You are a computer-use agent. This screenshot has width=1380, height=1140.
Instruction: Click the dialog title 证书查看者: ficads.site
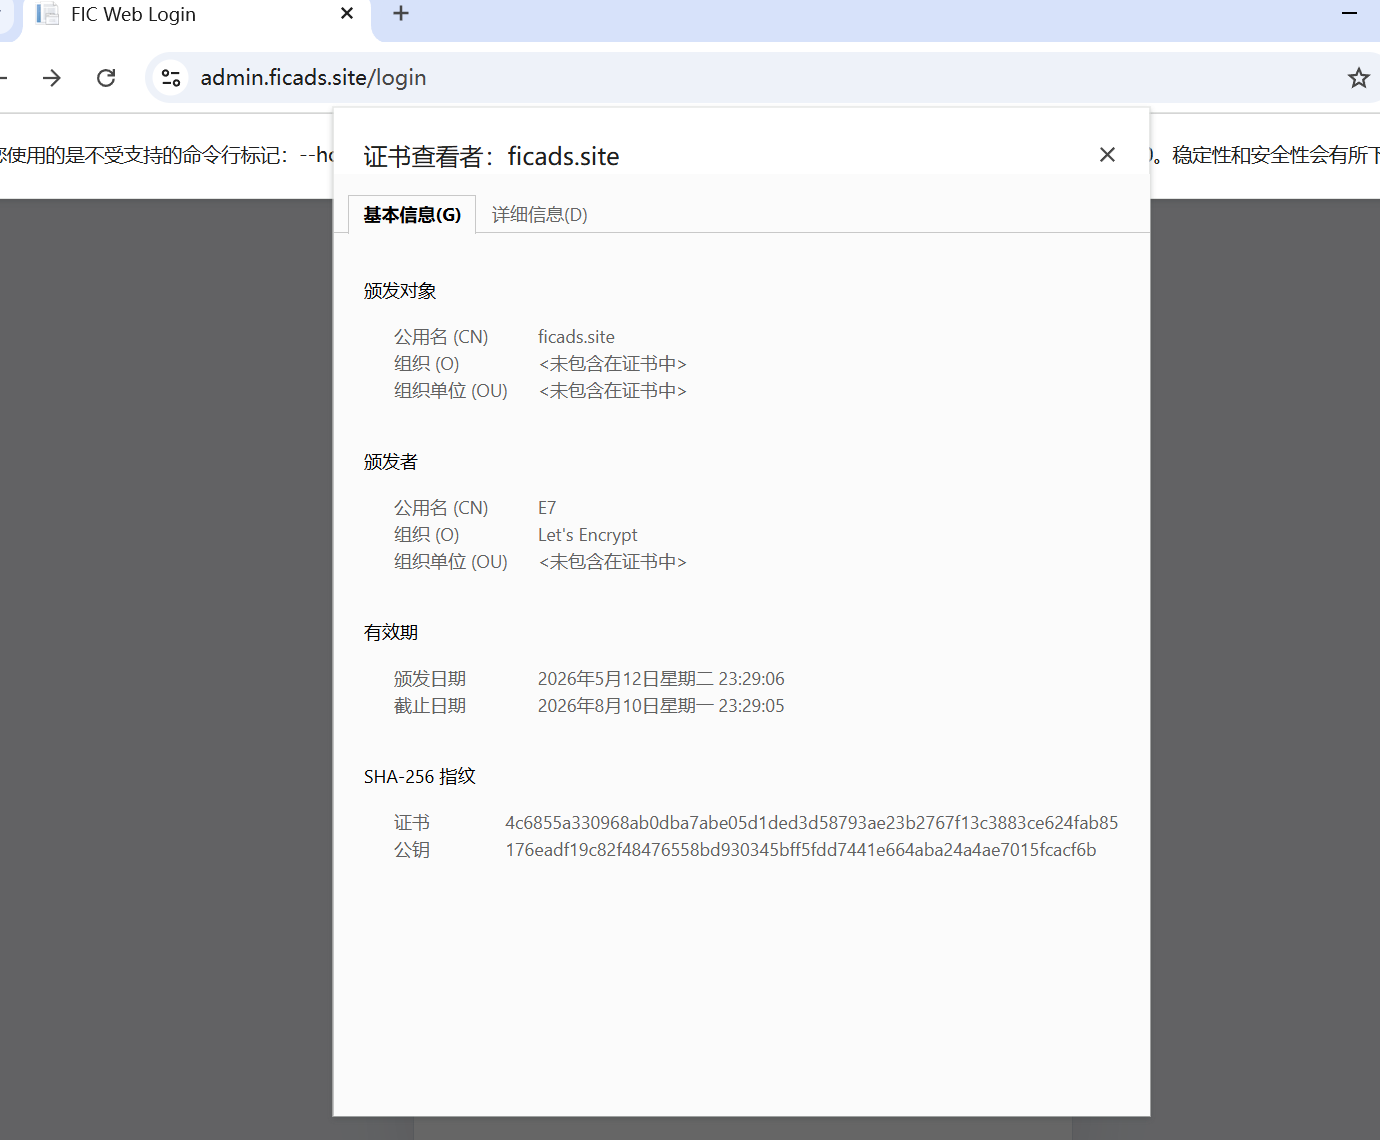491,156
